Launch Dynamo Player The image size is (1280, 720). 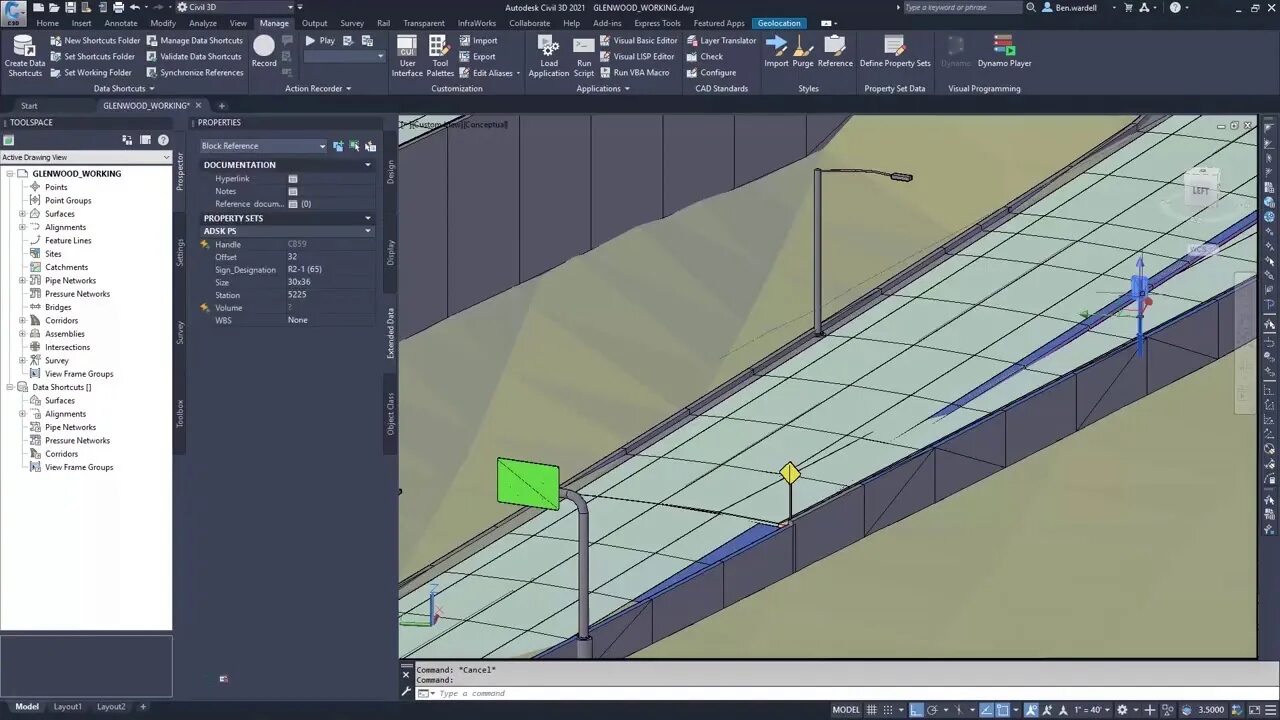coord(1004,51)
